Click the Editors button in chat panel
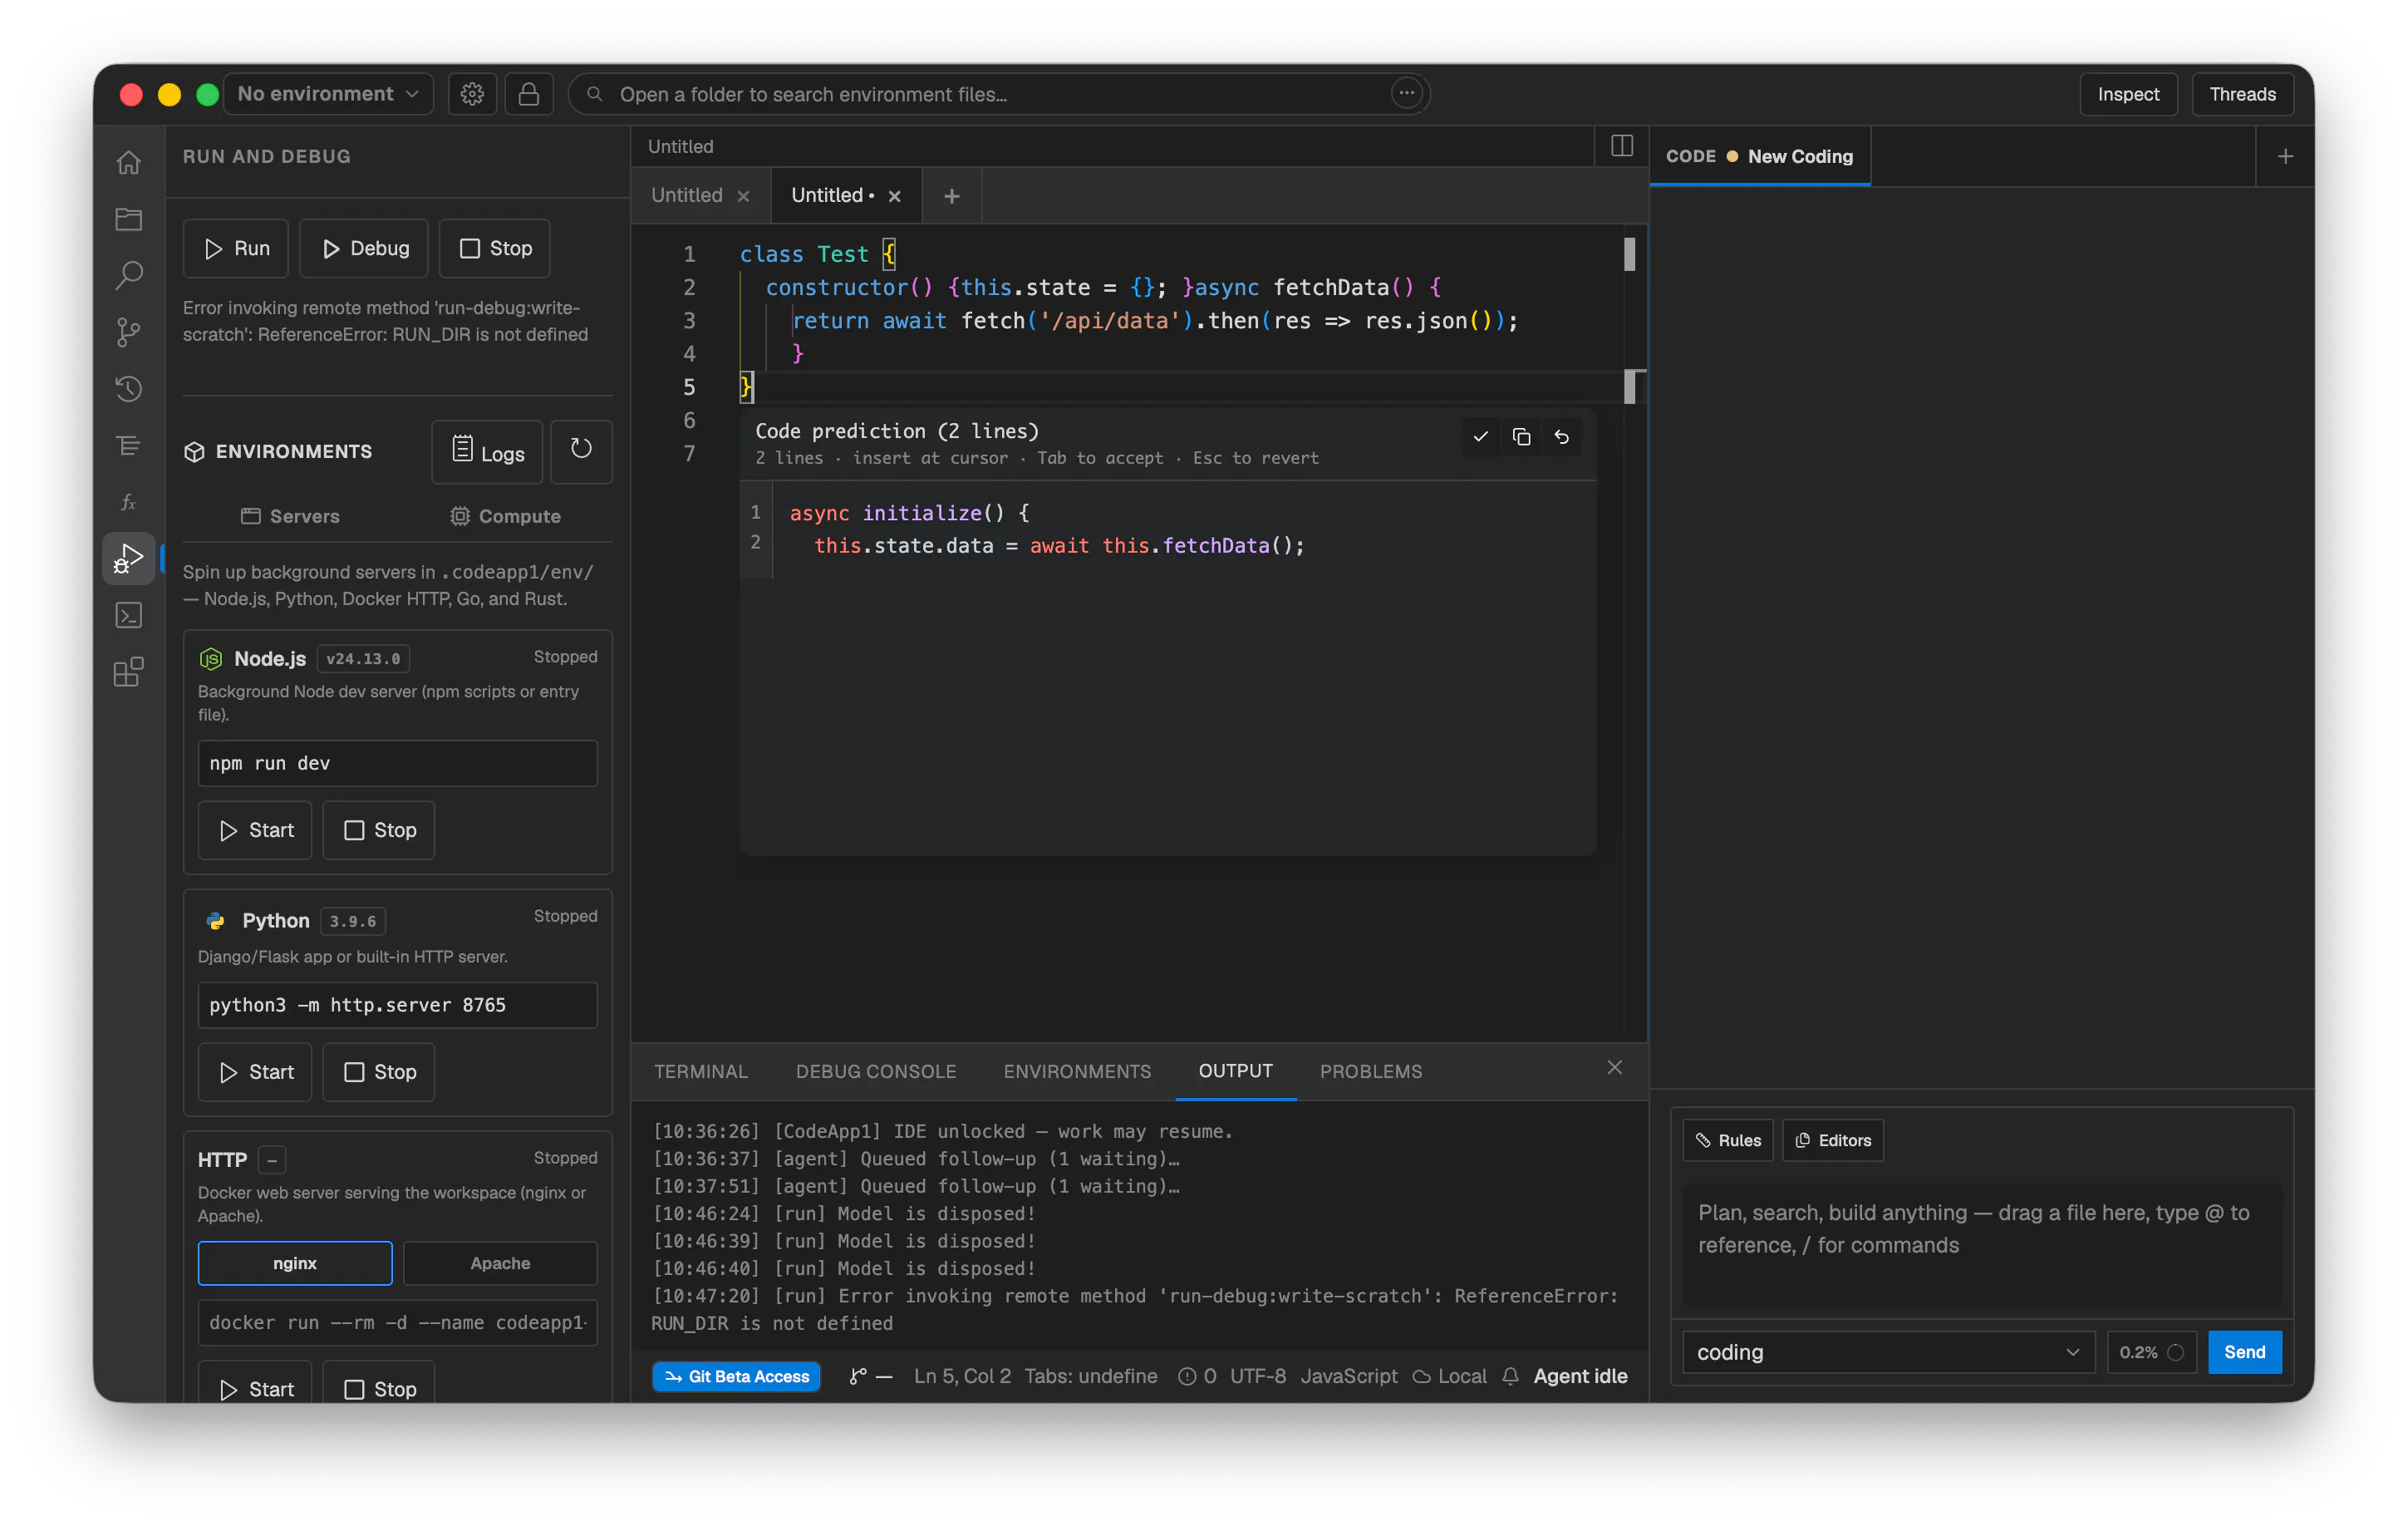 (x=1832, y=1140)
